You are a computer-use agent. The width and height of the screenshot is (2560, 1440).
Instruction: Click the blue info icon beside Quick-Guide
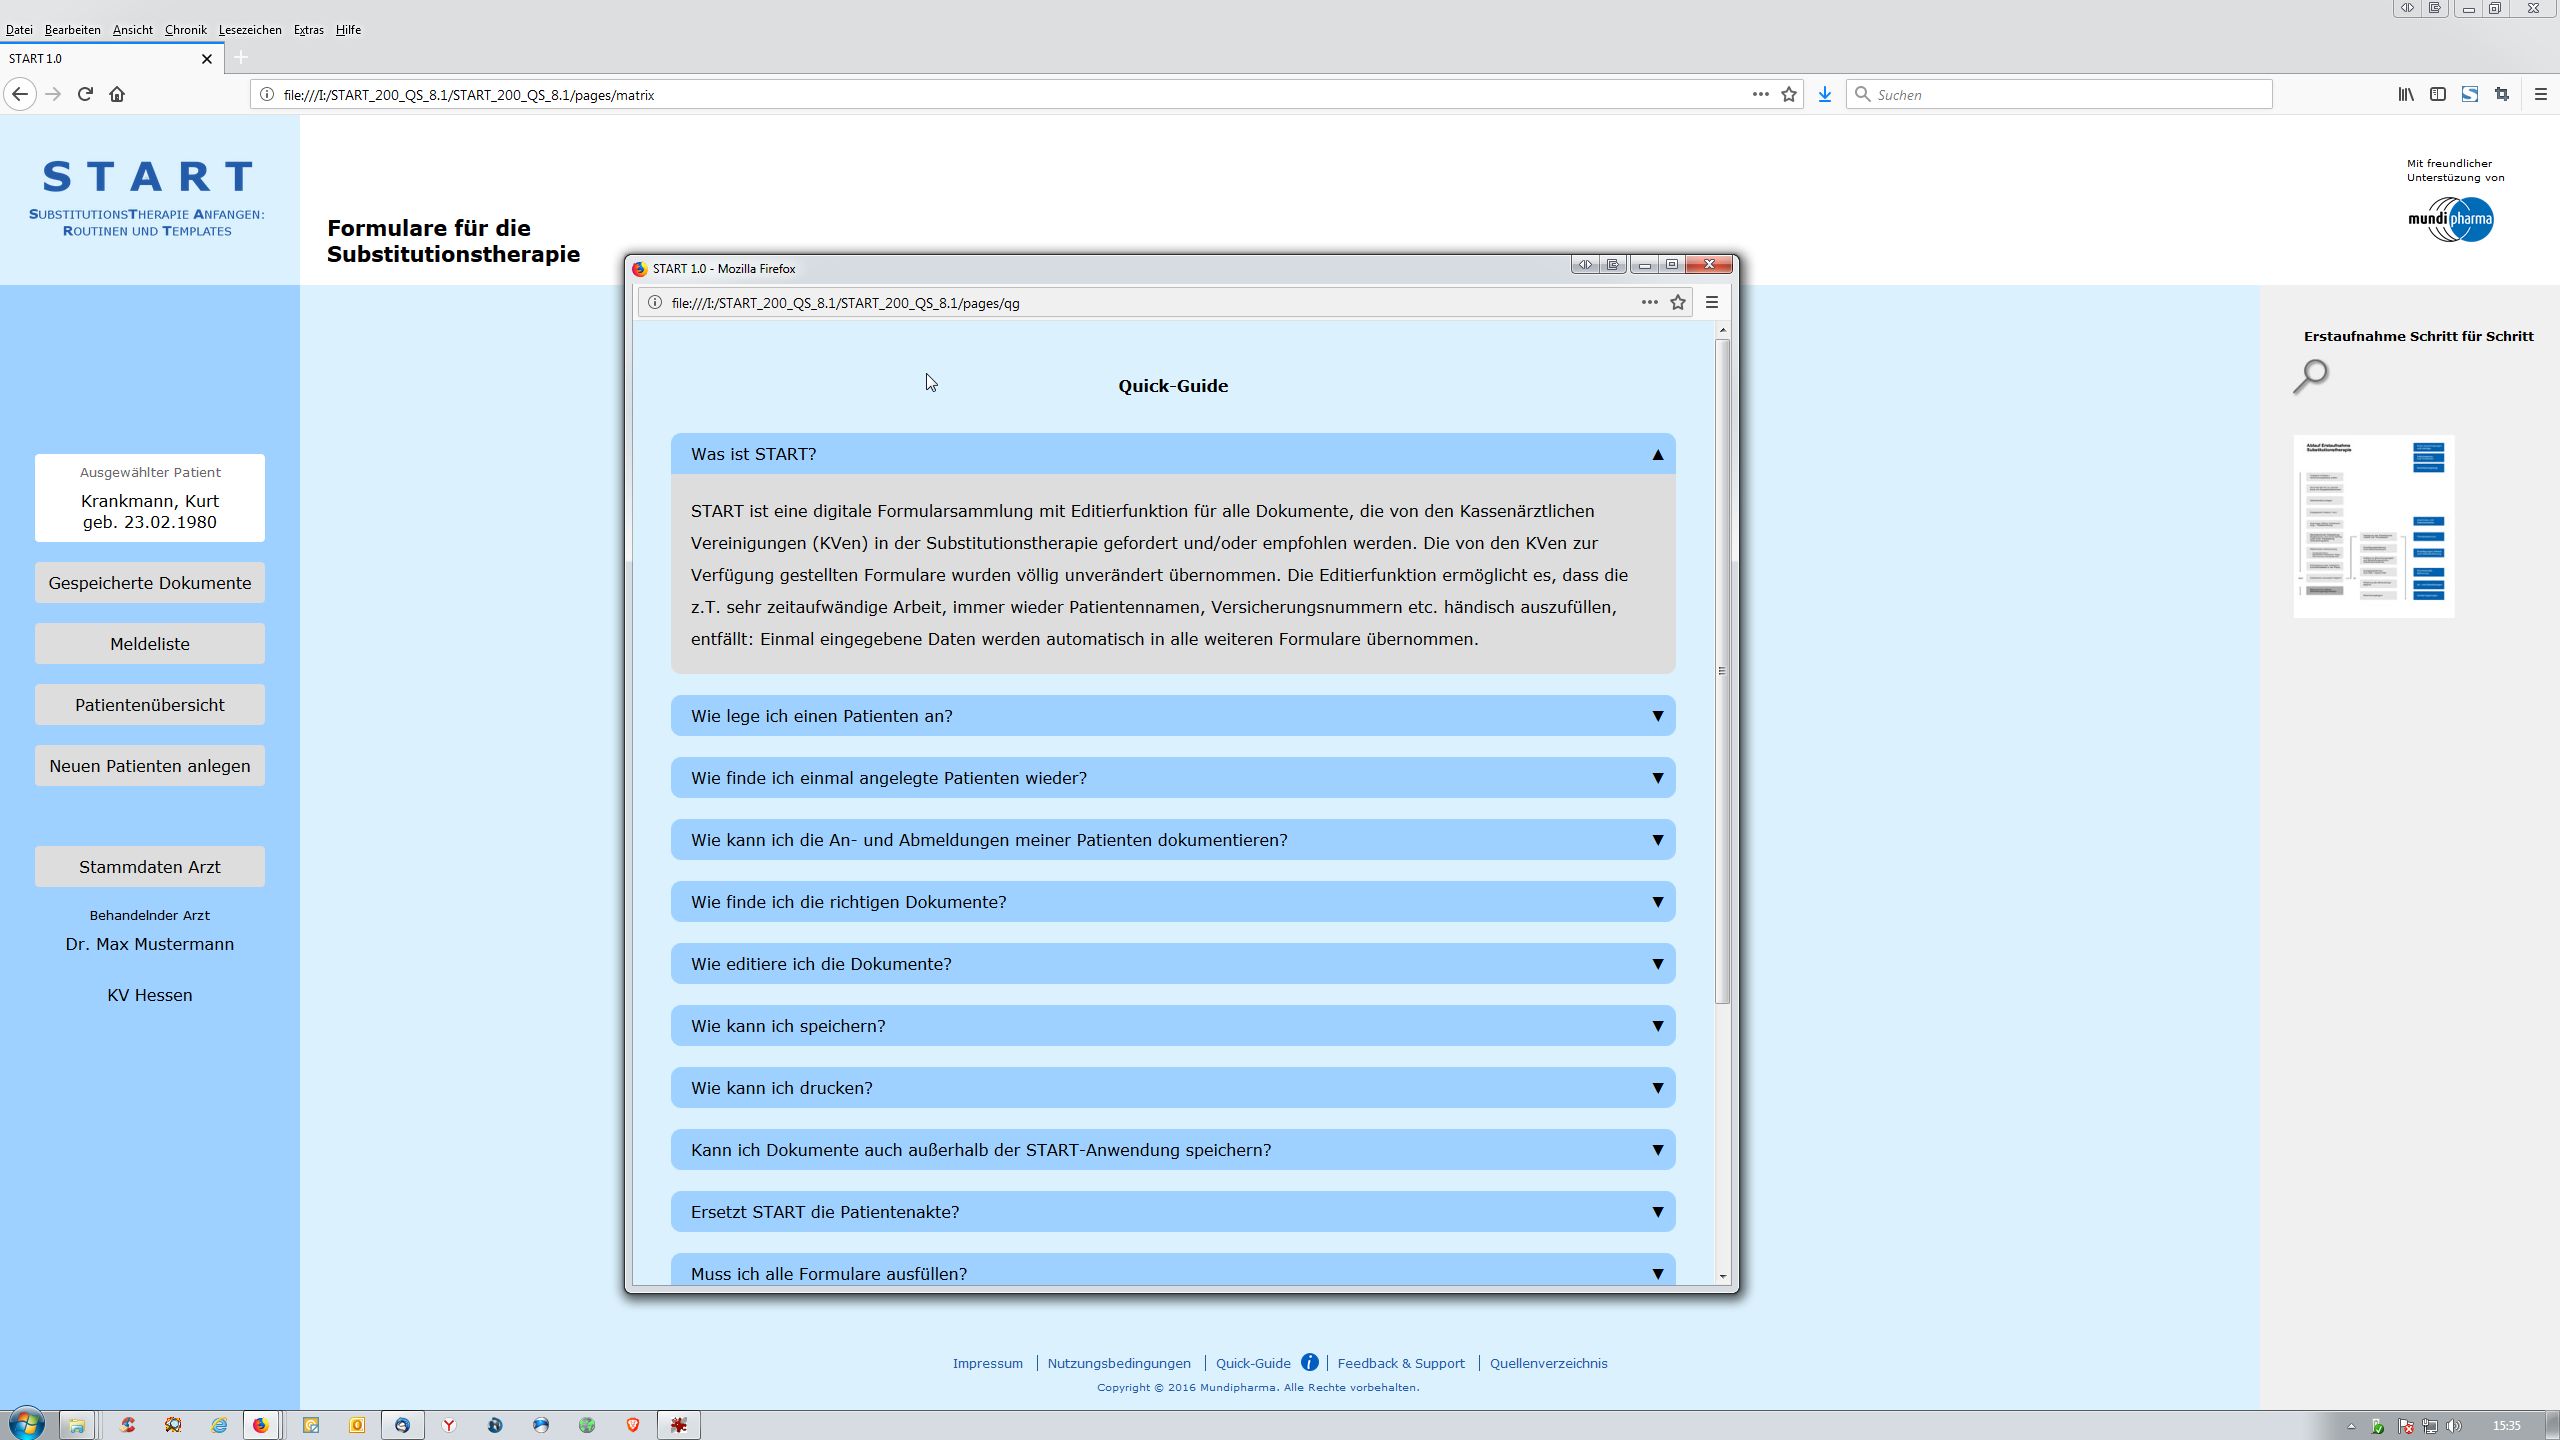point(1309,1362)
